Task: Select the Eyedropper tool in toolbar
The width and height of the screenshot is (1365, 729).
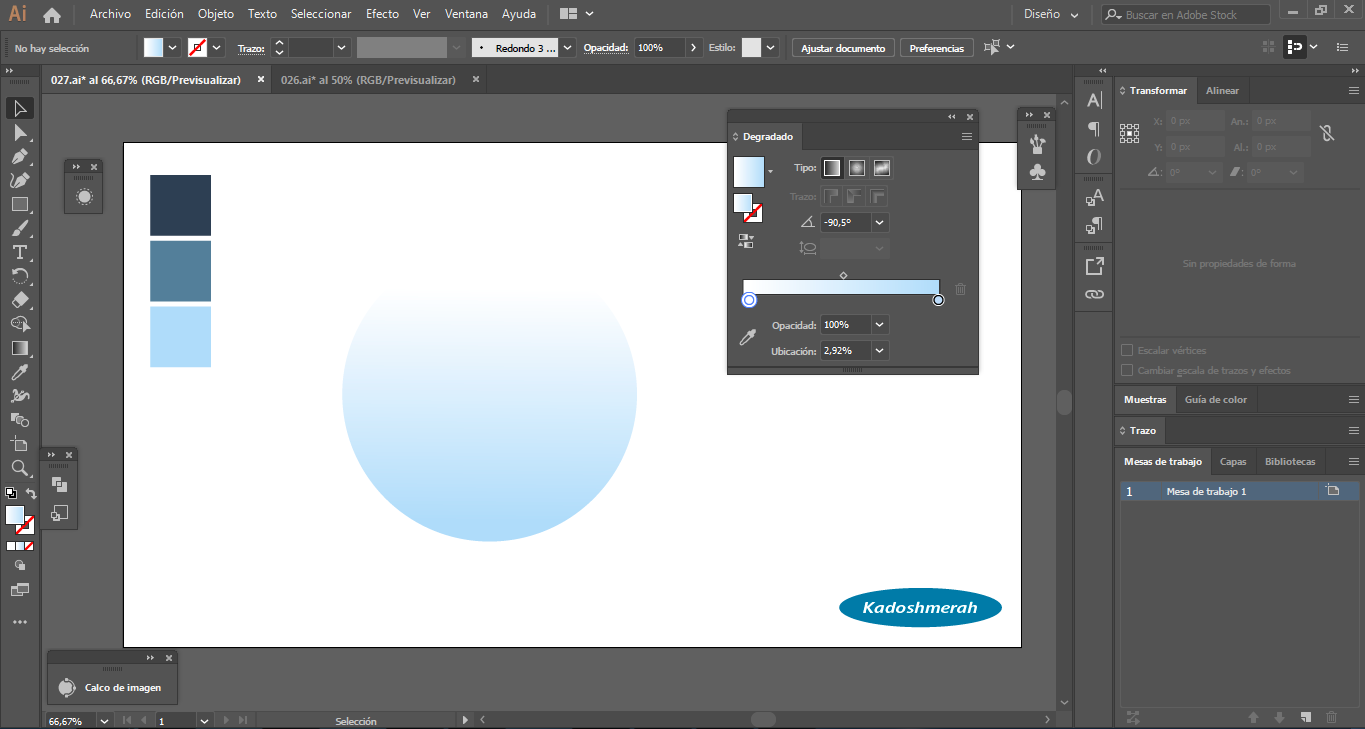Action: 20,372
